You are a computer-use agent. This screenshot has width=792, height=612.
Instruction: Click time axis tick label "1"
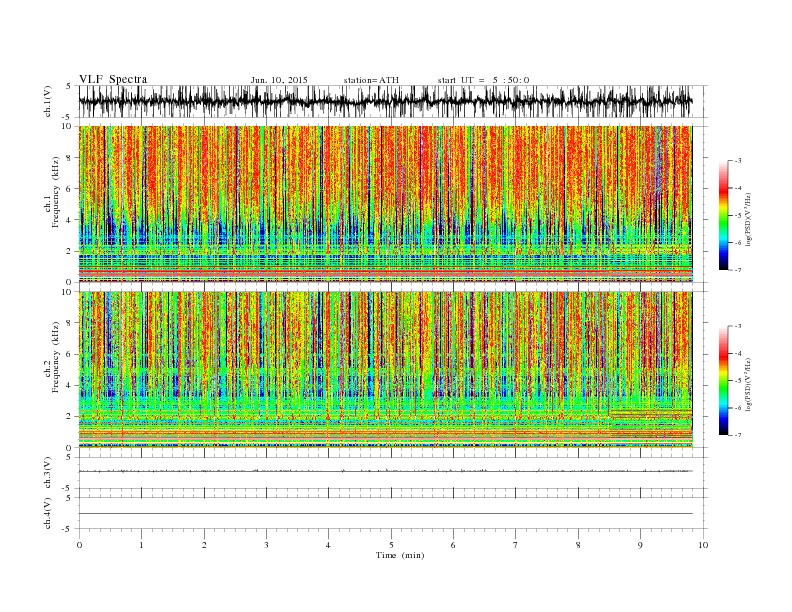pos(142,545)
